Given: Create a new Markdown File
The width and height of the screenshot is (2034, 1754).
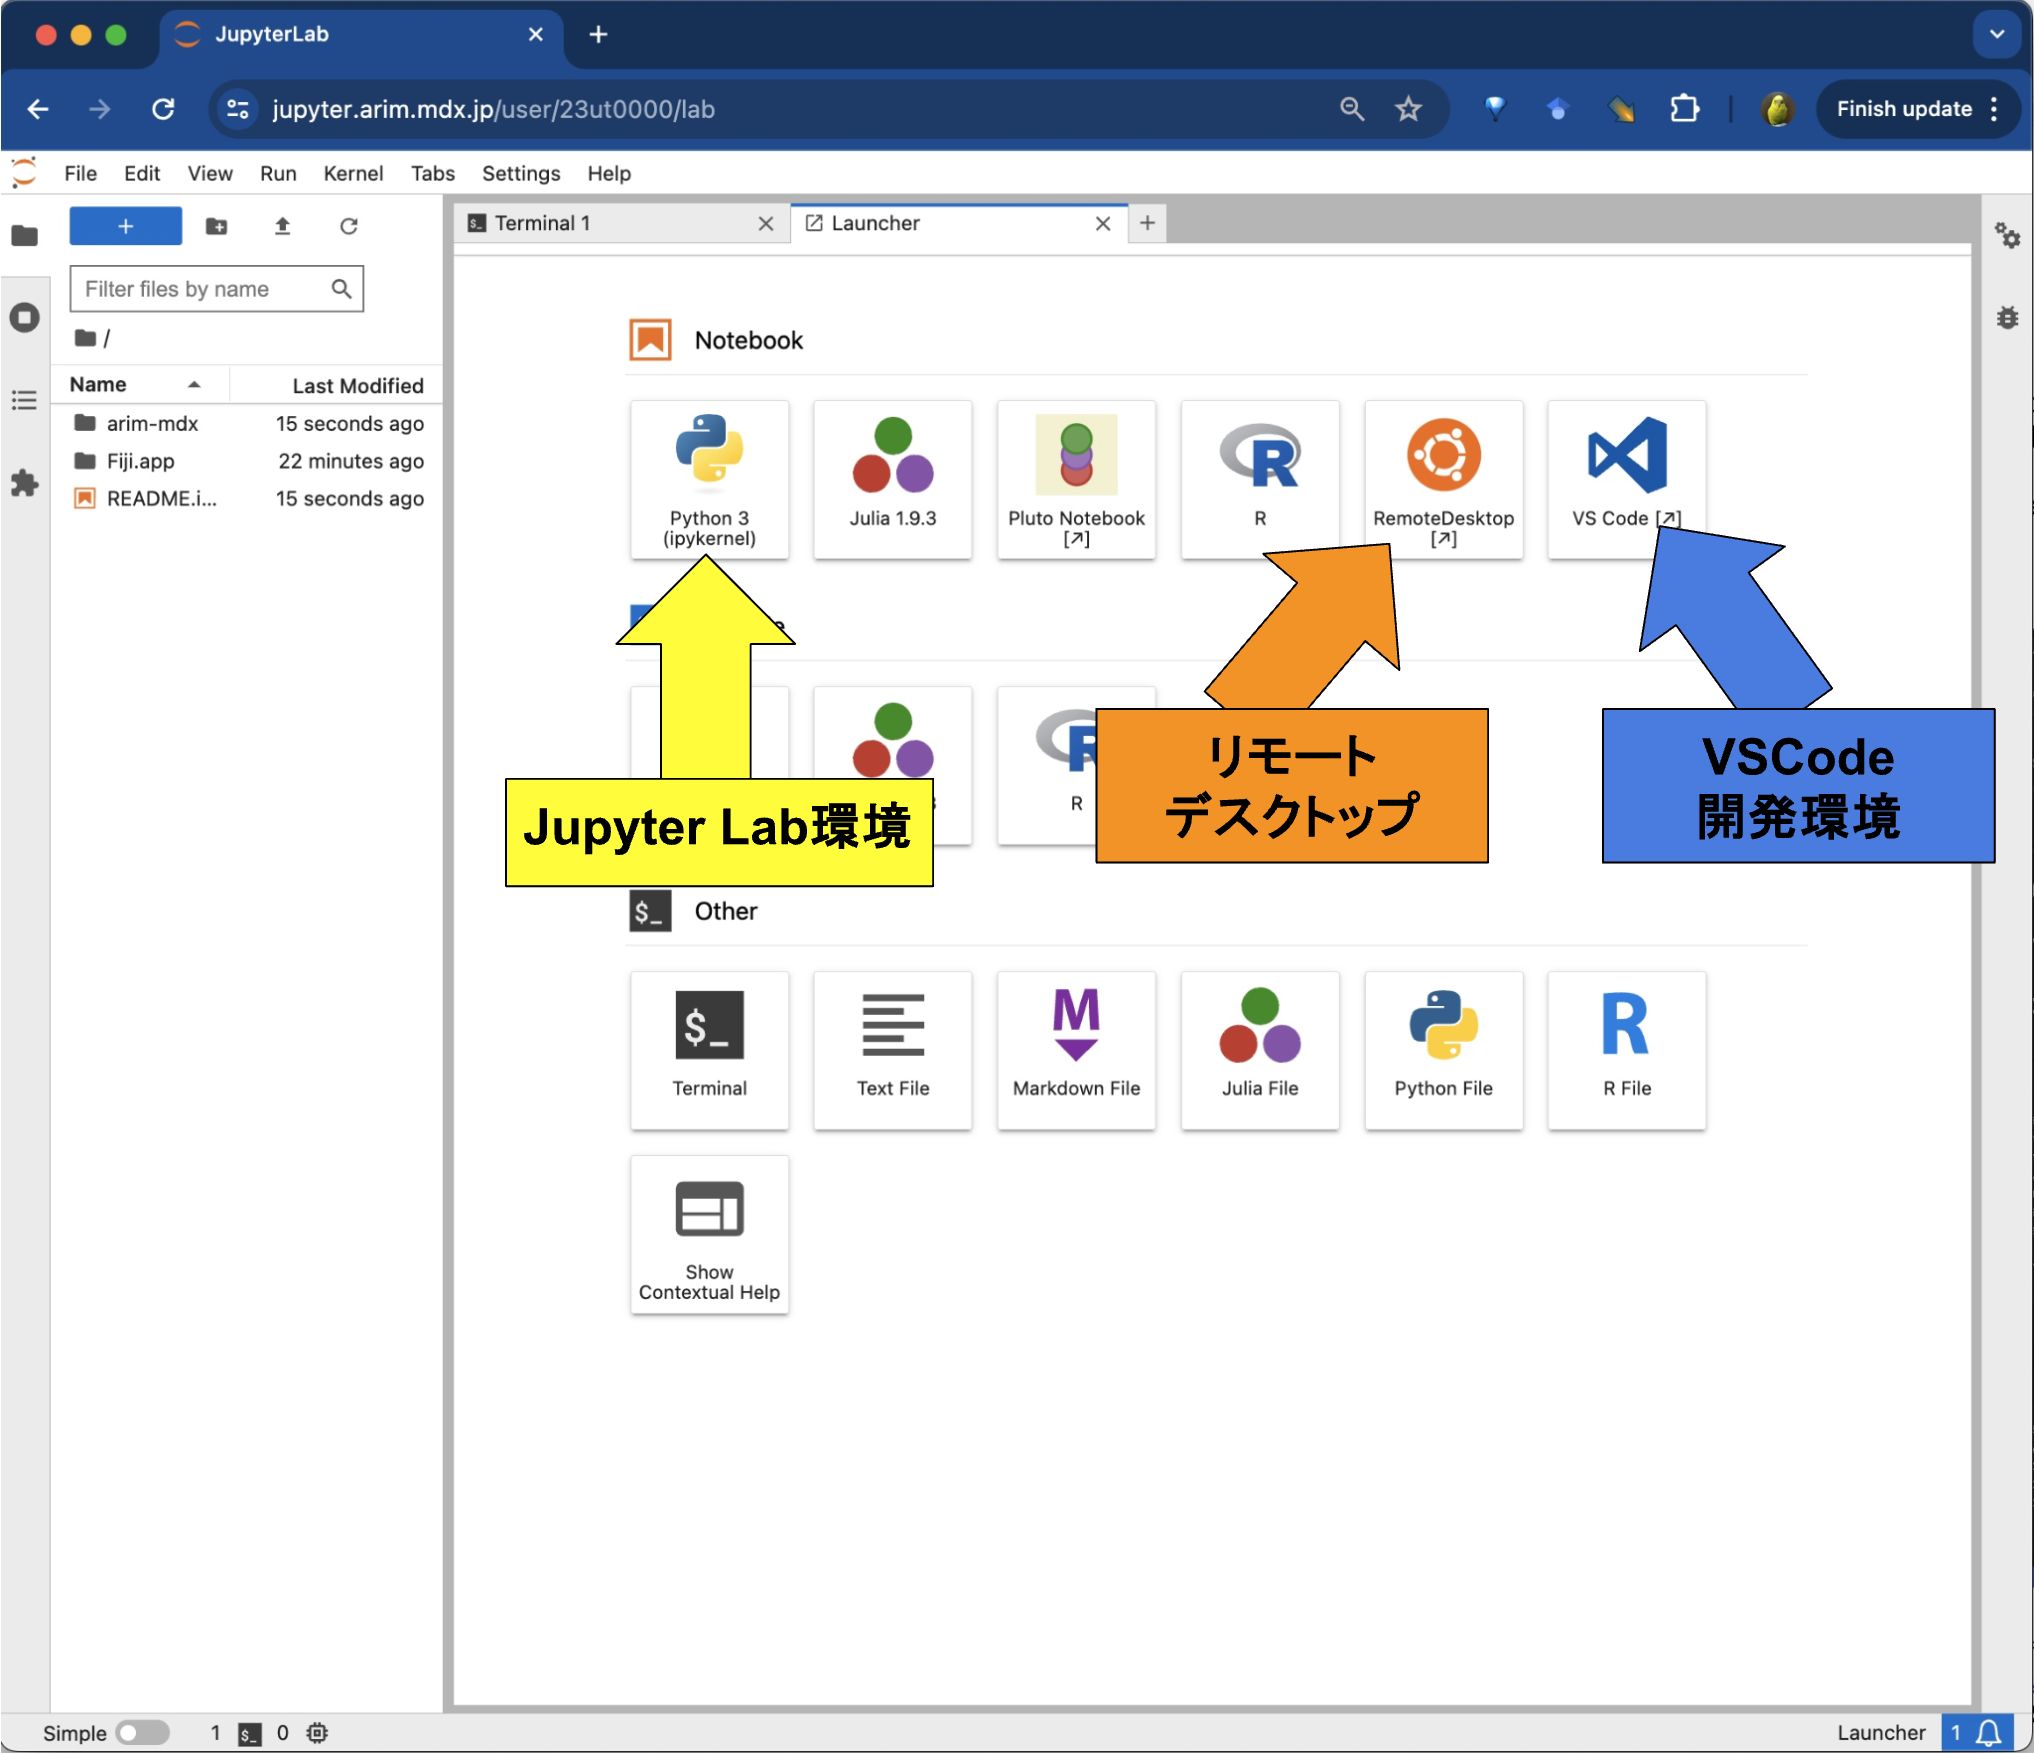Looking at the screenshot, I should (x=1076, y=1049).
